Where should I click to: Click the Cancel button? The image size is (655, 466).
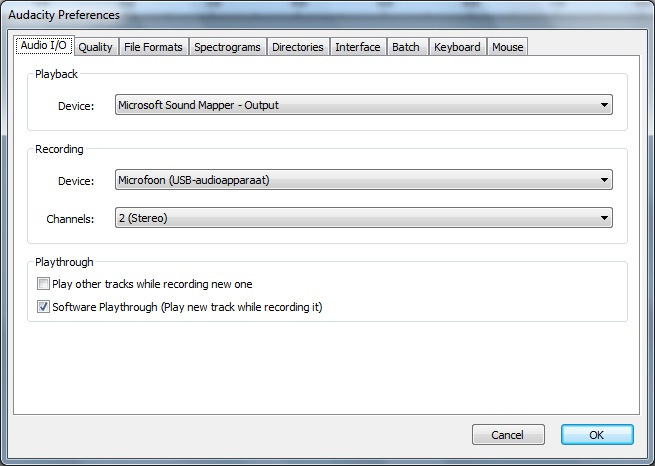[x=508, y=435]
